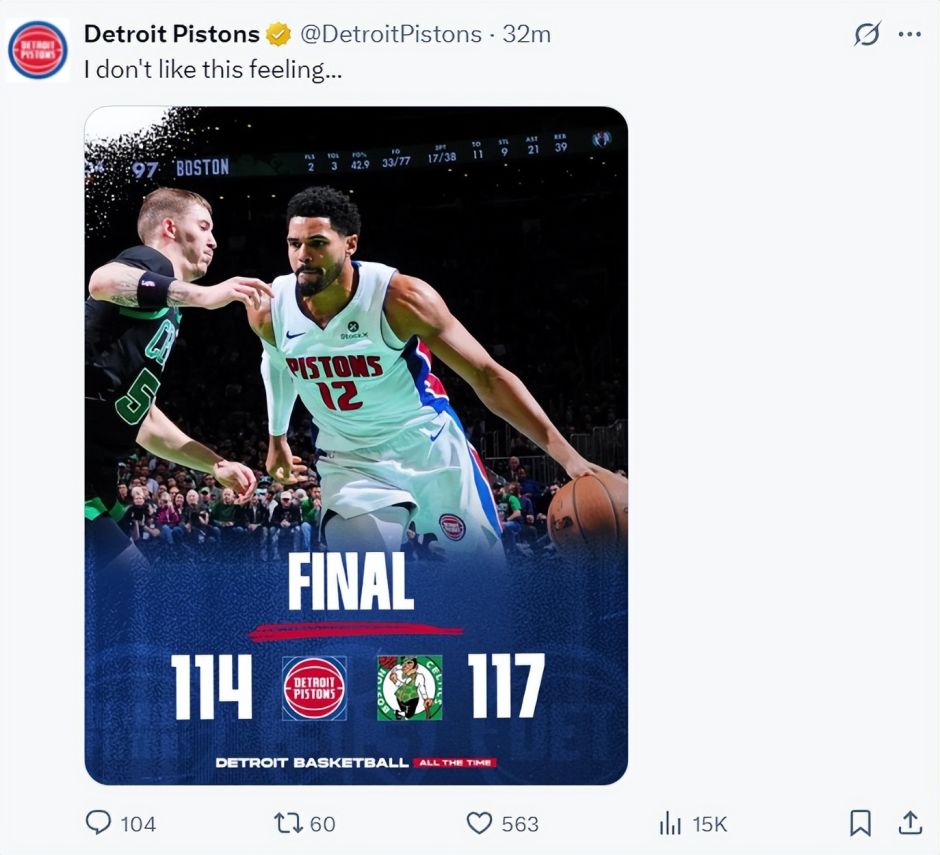Like the post with the heart icon

(481, 823)
